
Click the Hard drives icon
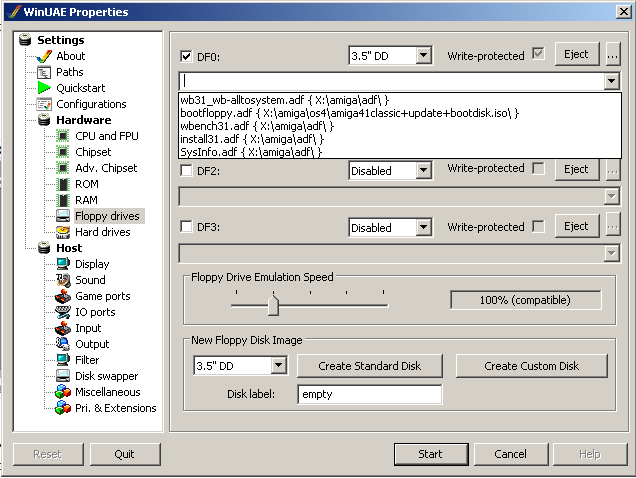tap(62, 232)
